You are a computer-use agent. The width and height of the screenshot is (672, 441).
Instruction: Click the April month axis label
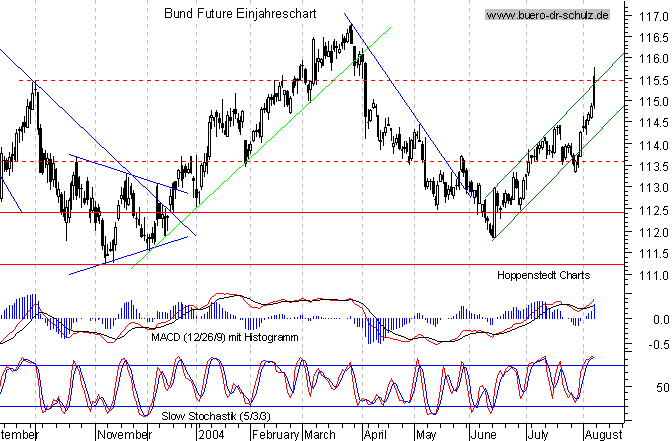tap(374, 435)
